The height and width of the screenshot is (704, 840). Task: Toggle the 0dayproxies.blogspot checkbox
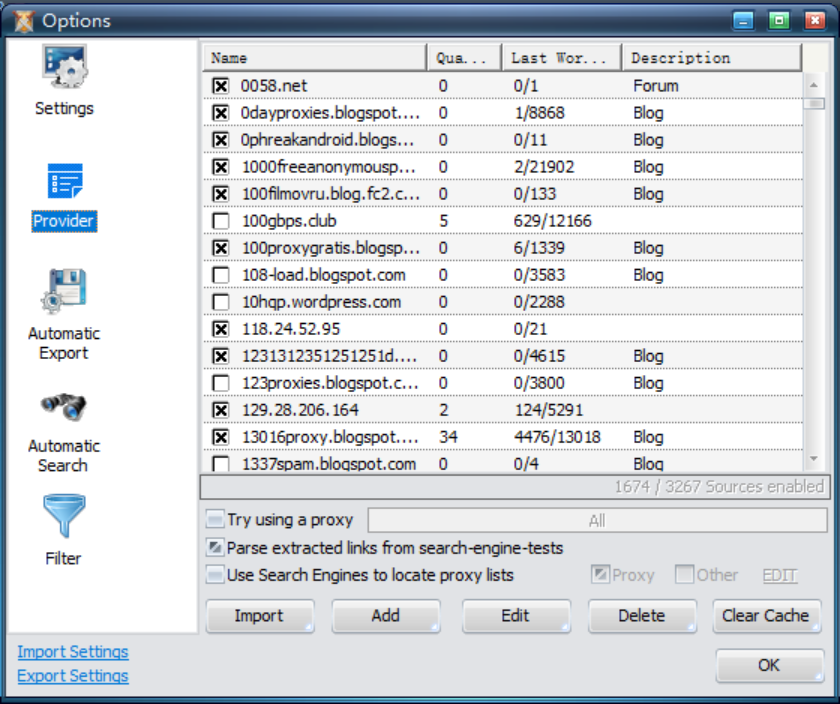point(221,113)
